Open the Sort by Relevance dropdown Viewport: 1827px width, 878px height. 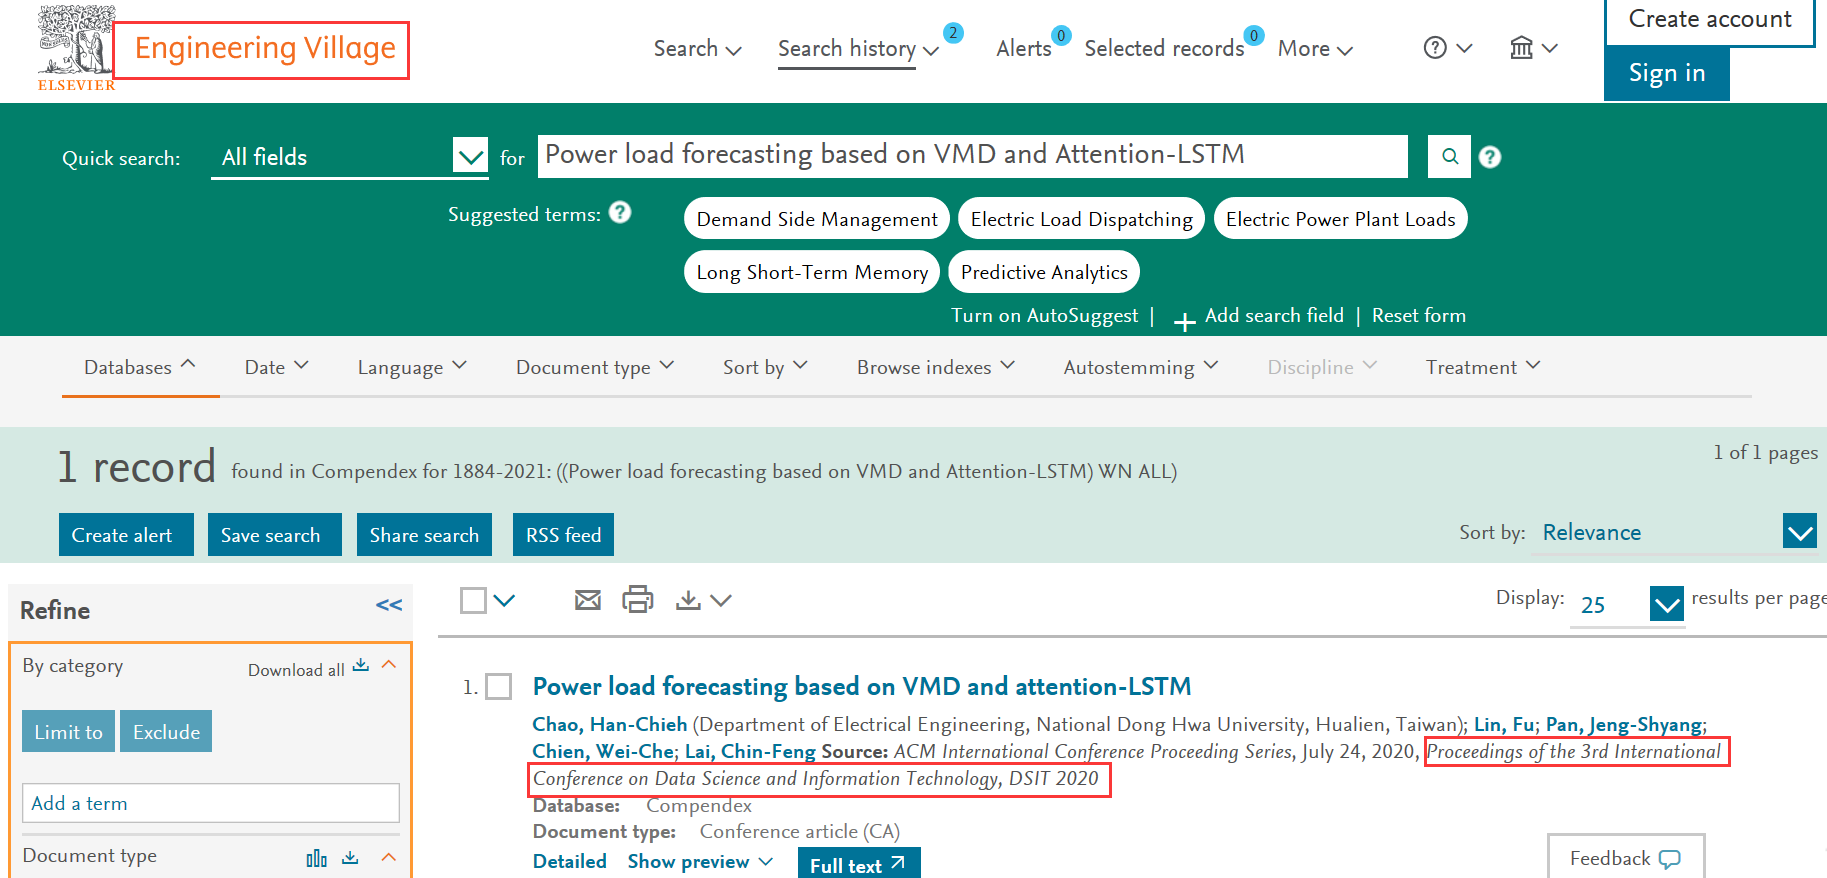point(1799,532)
